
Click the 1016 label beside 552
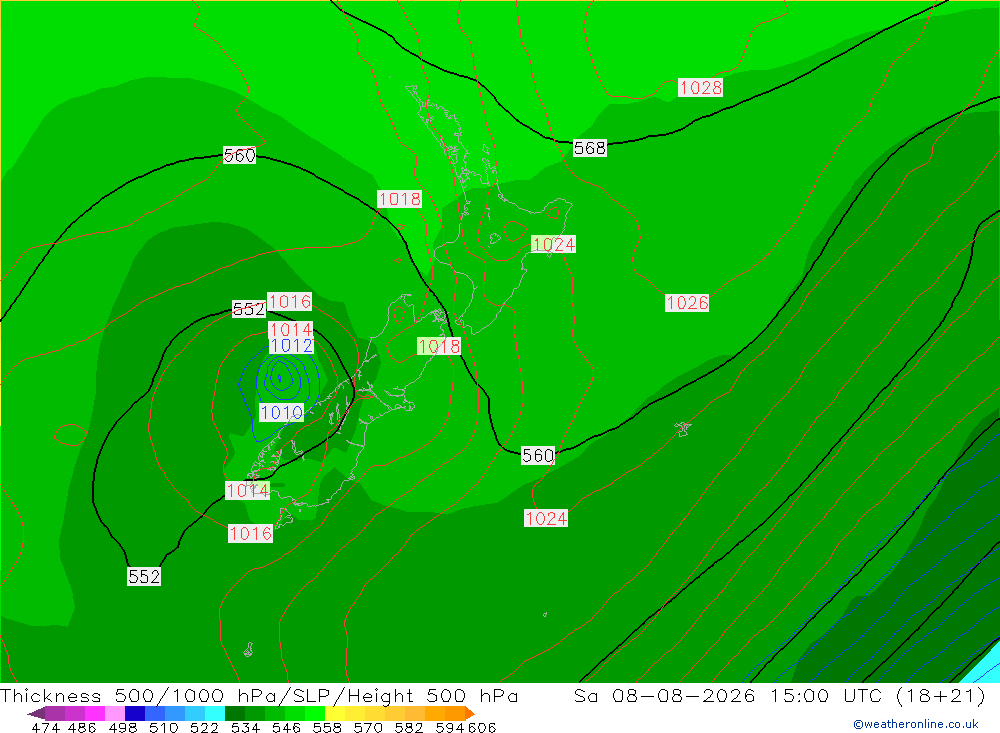click(x=290, y=302)
